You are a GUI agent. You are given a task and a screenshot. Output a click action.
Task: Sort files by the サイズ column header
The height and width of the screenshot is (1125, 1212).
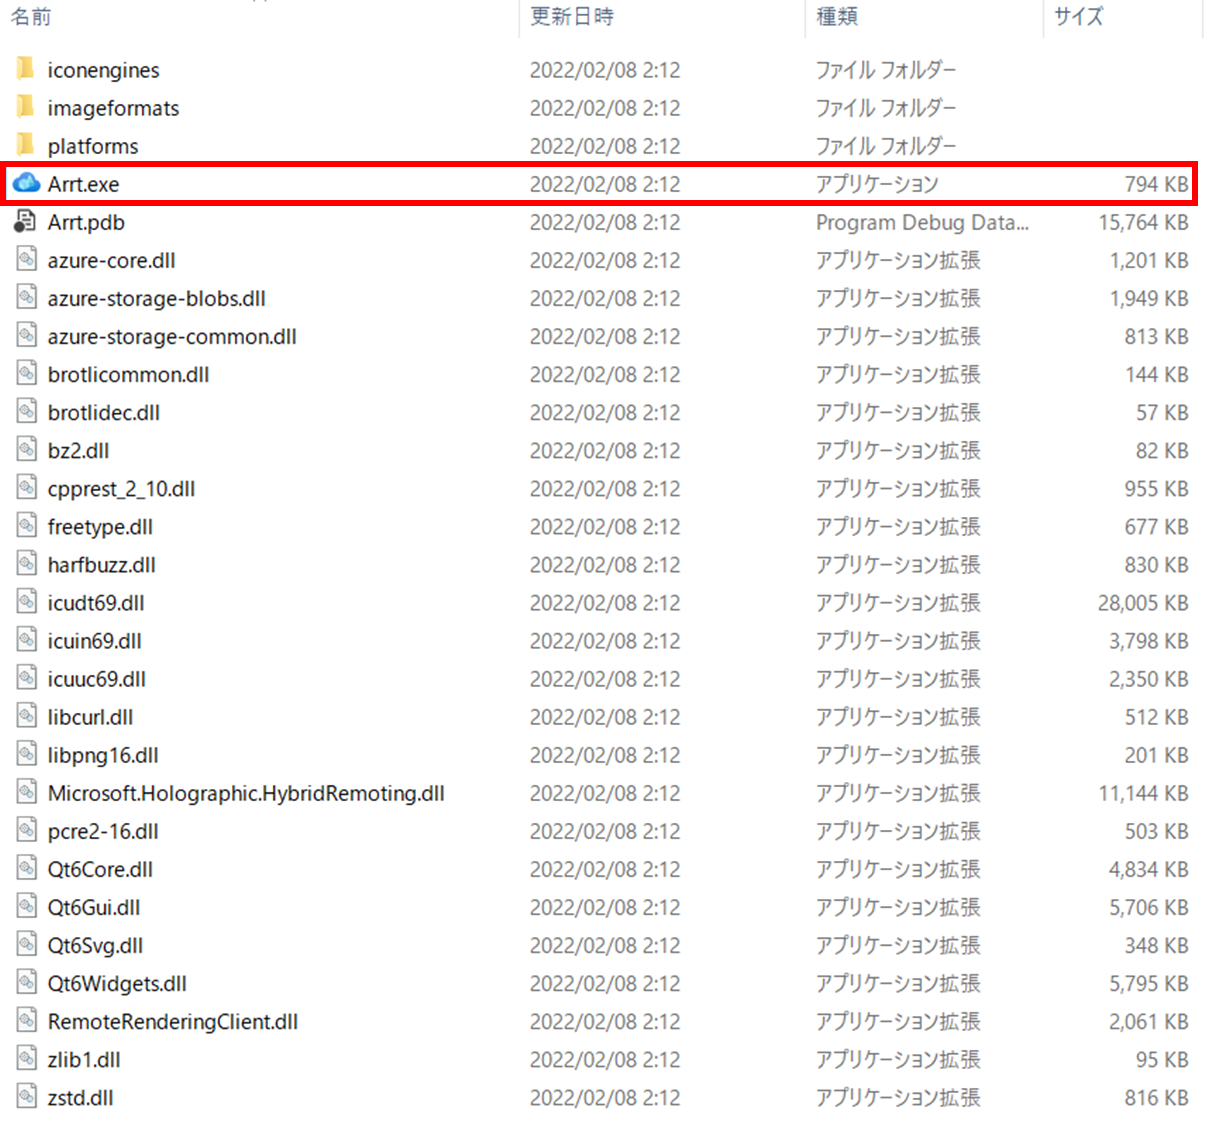(x=1078, y=17)
